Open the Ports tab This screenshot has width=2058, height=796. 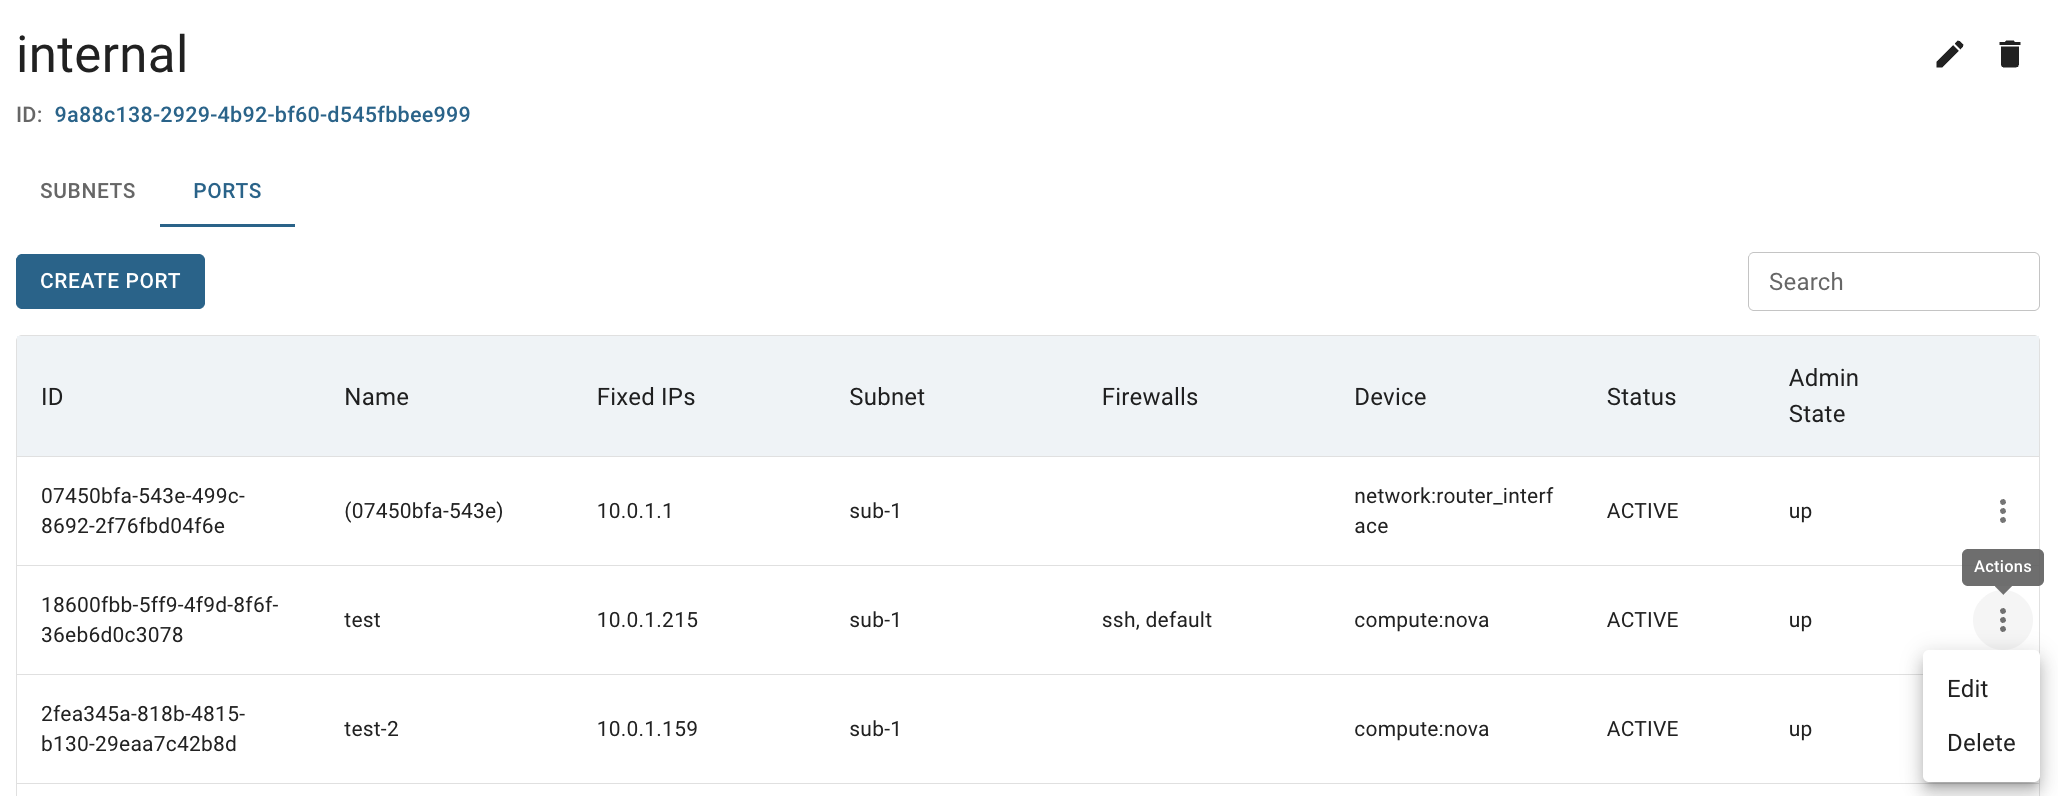pyautogui.click(x=227, y=191)
